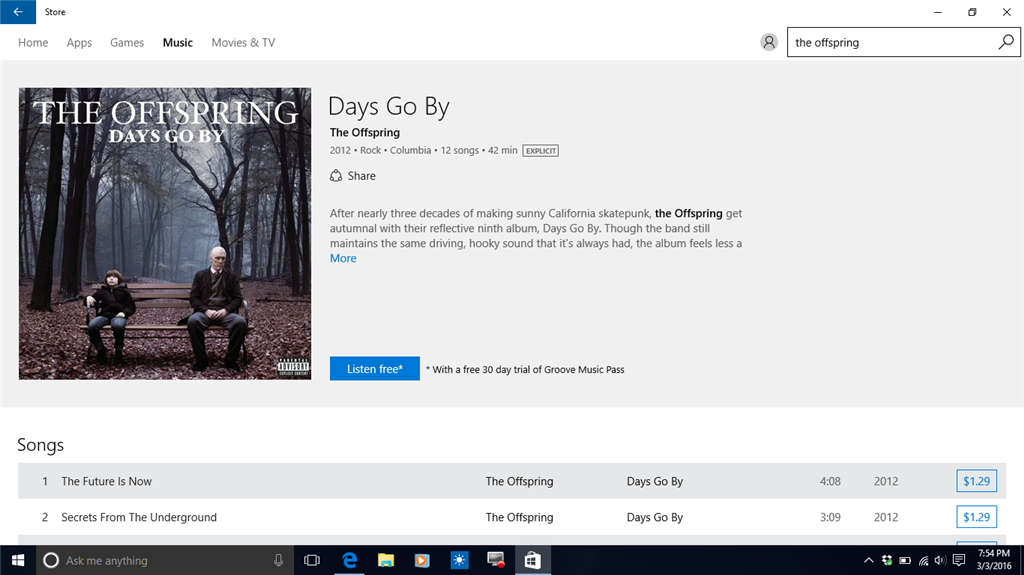Screen dimensions: 1024x575
Task: Open the blue sun icon app on the taskbar
Action: (459, 560)
